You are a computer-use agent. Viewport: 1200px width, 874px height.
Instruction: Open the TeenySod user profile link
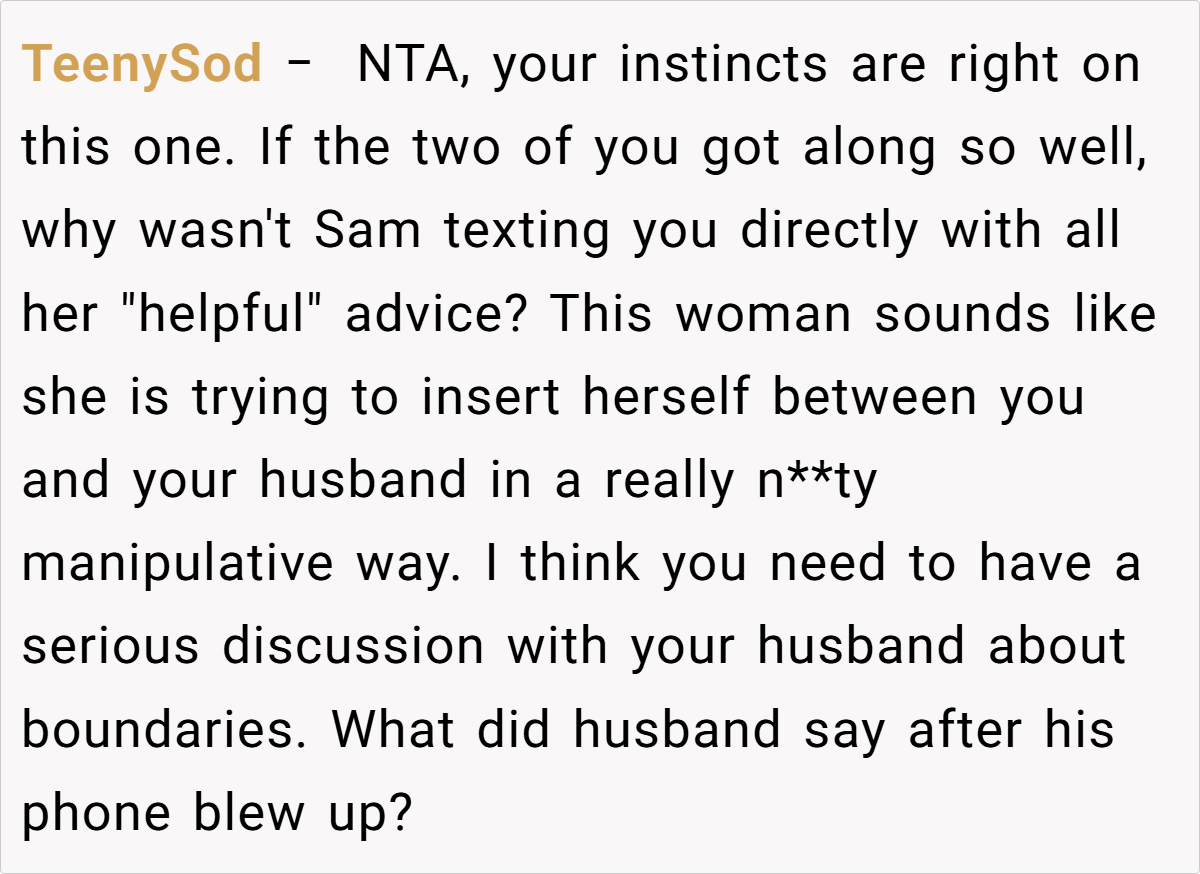(x=142, y=66)
